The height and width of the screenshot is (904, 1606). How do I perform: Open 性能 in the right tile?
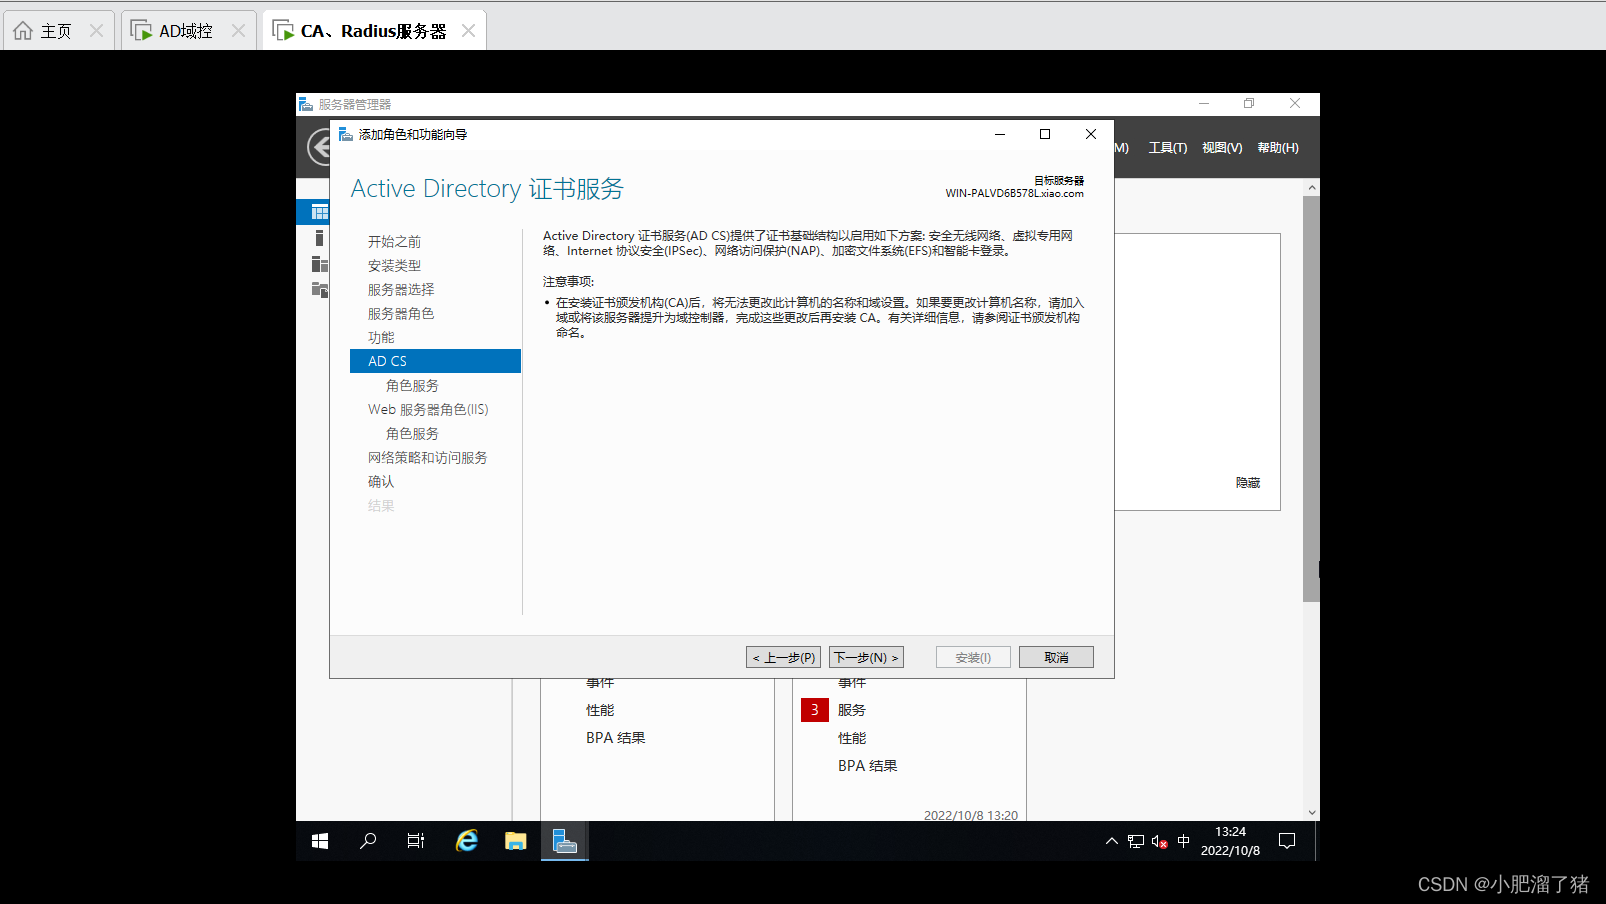pyautogui.click(x=852, y=738)
